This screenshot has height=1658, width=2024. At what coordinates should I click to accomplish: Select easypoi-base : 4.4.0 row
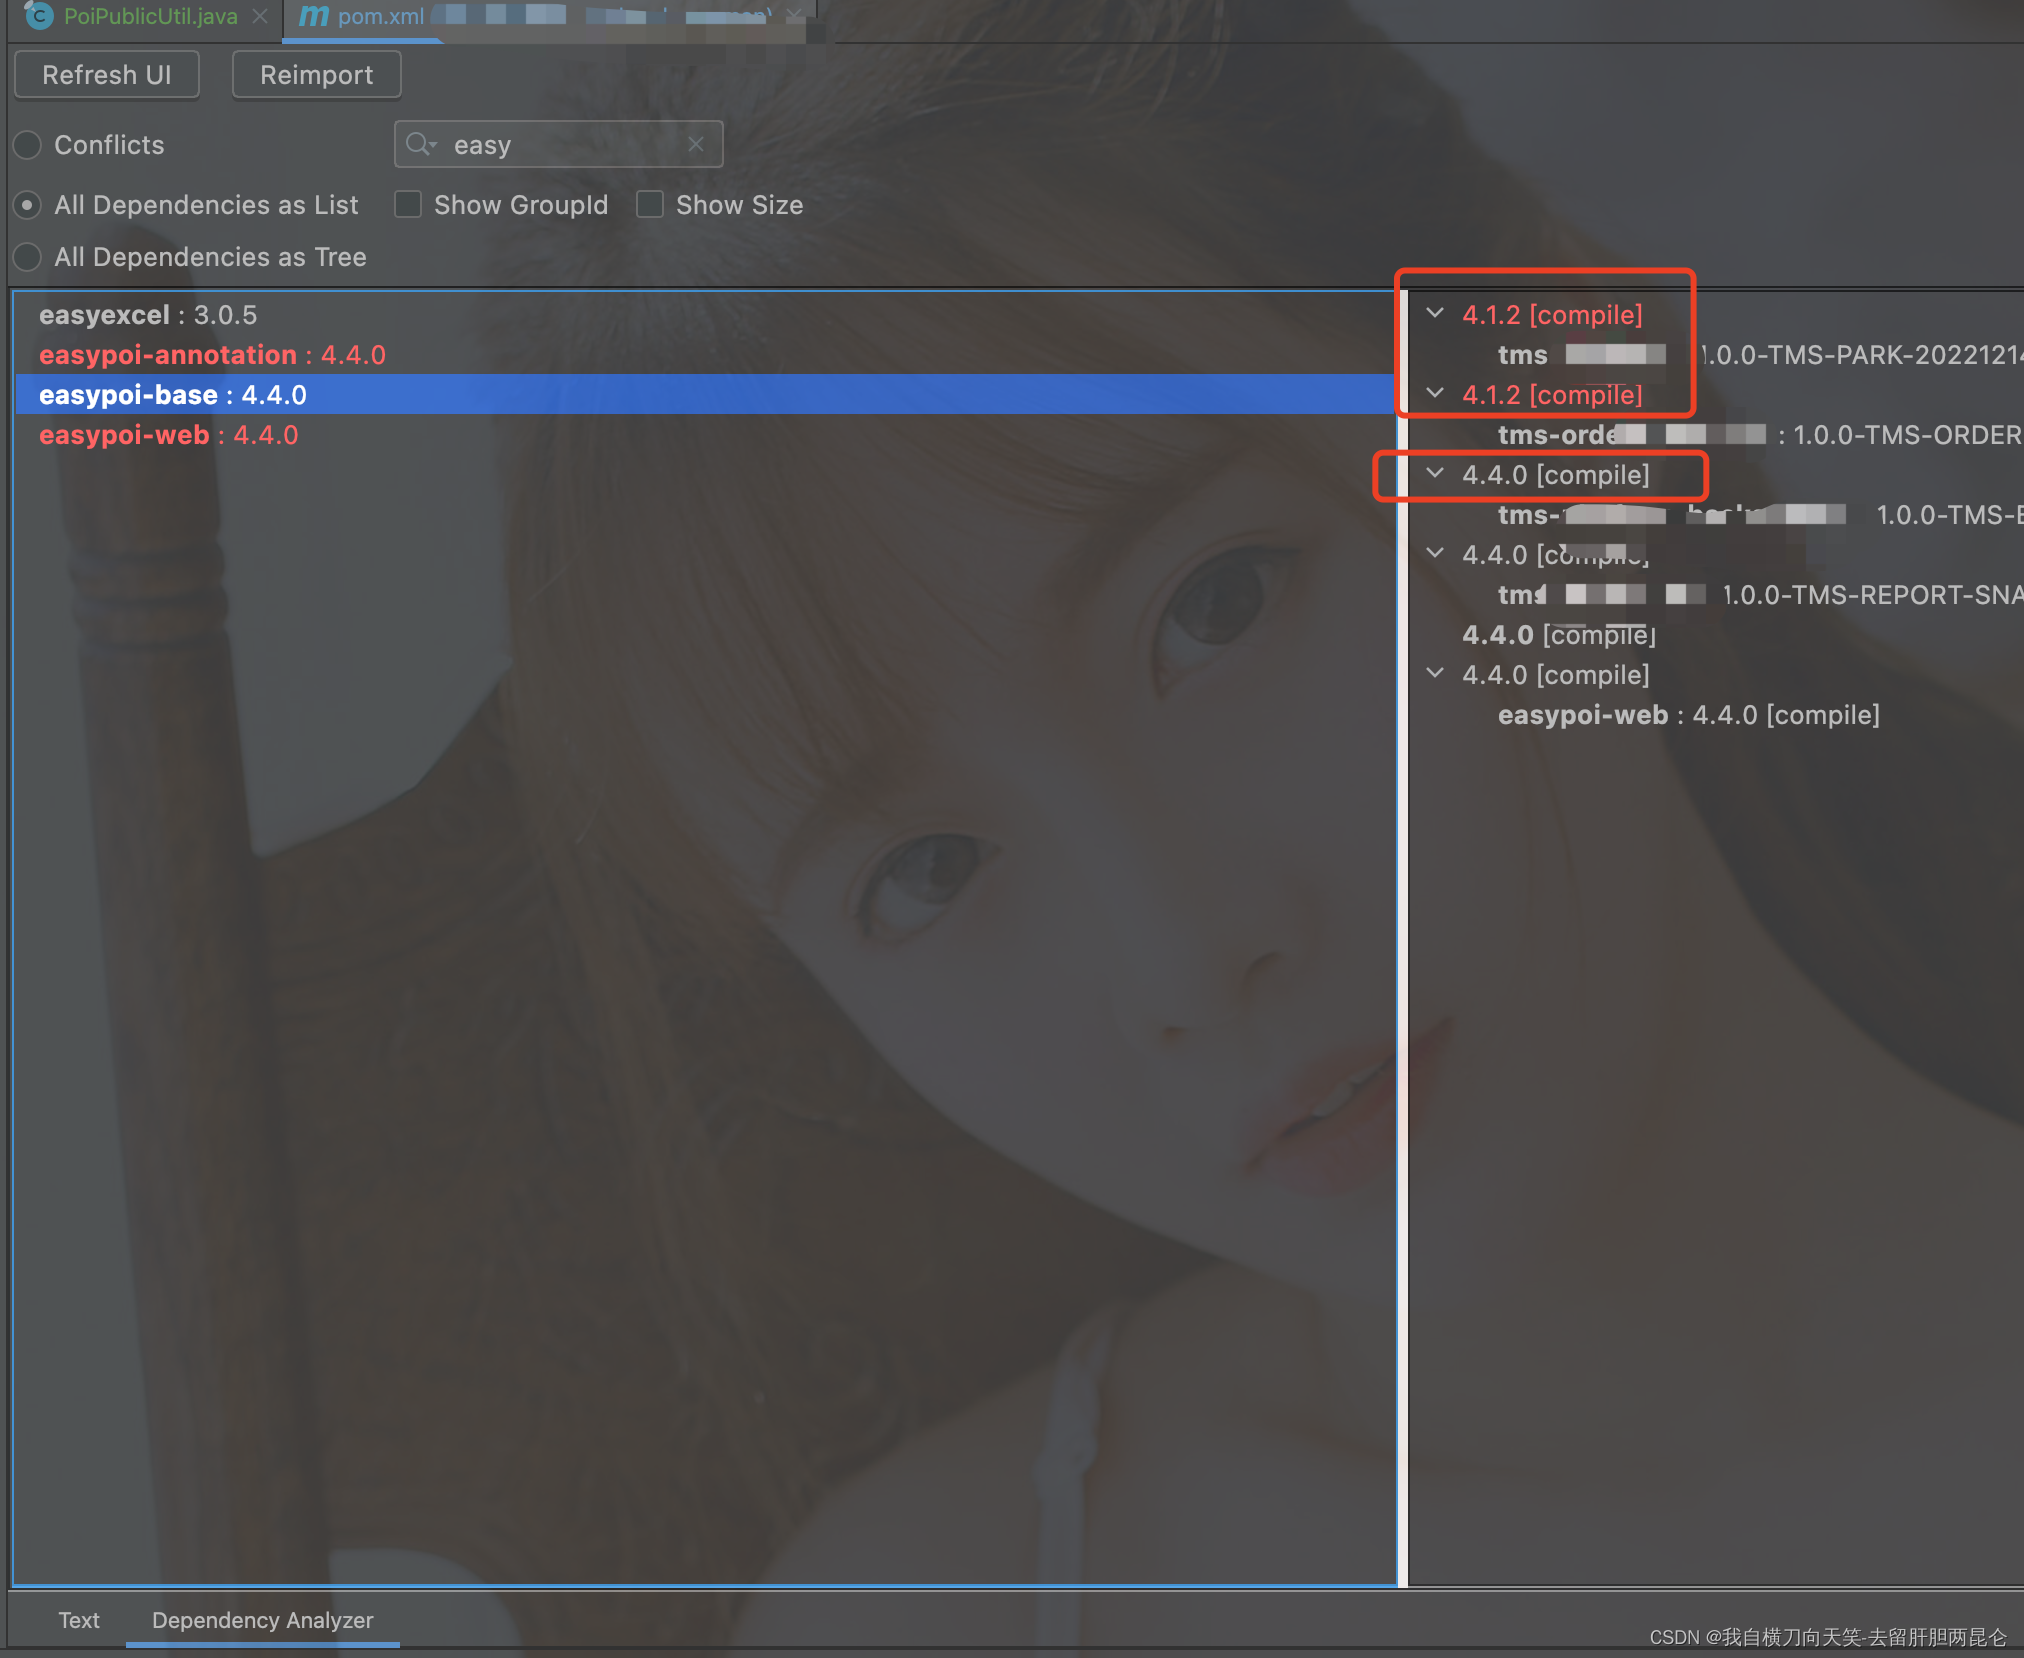705,395
